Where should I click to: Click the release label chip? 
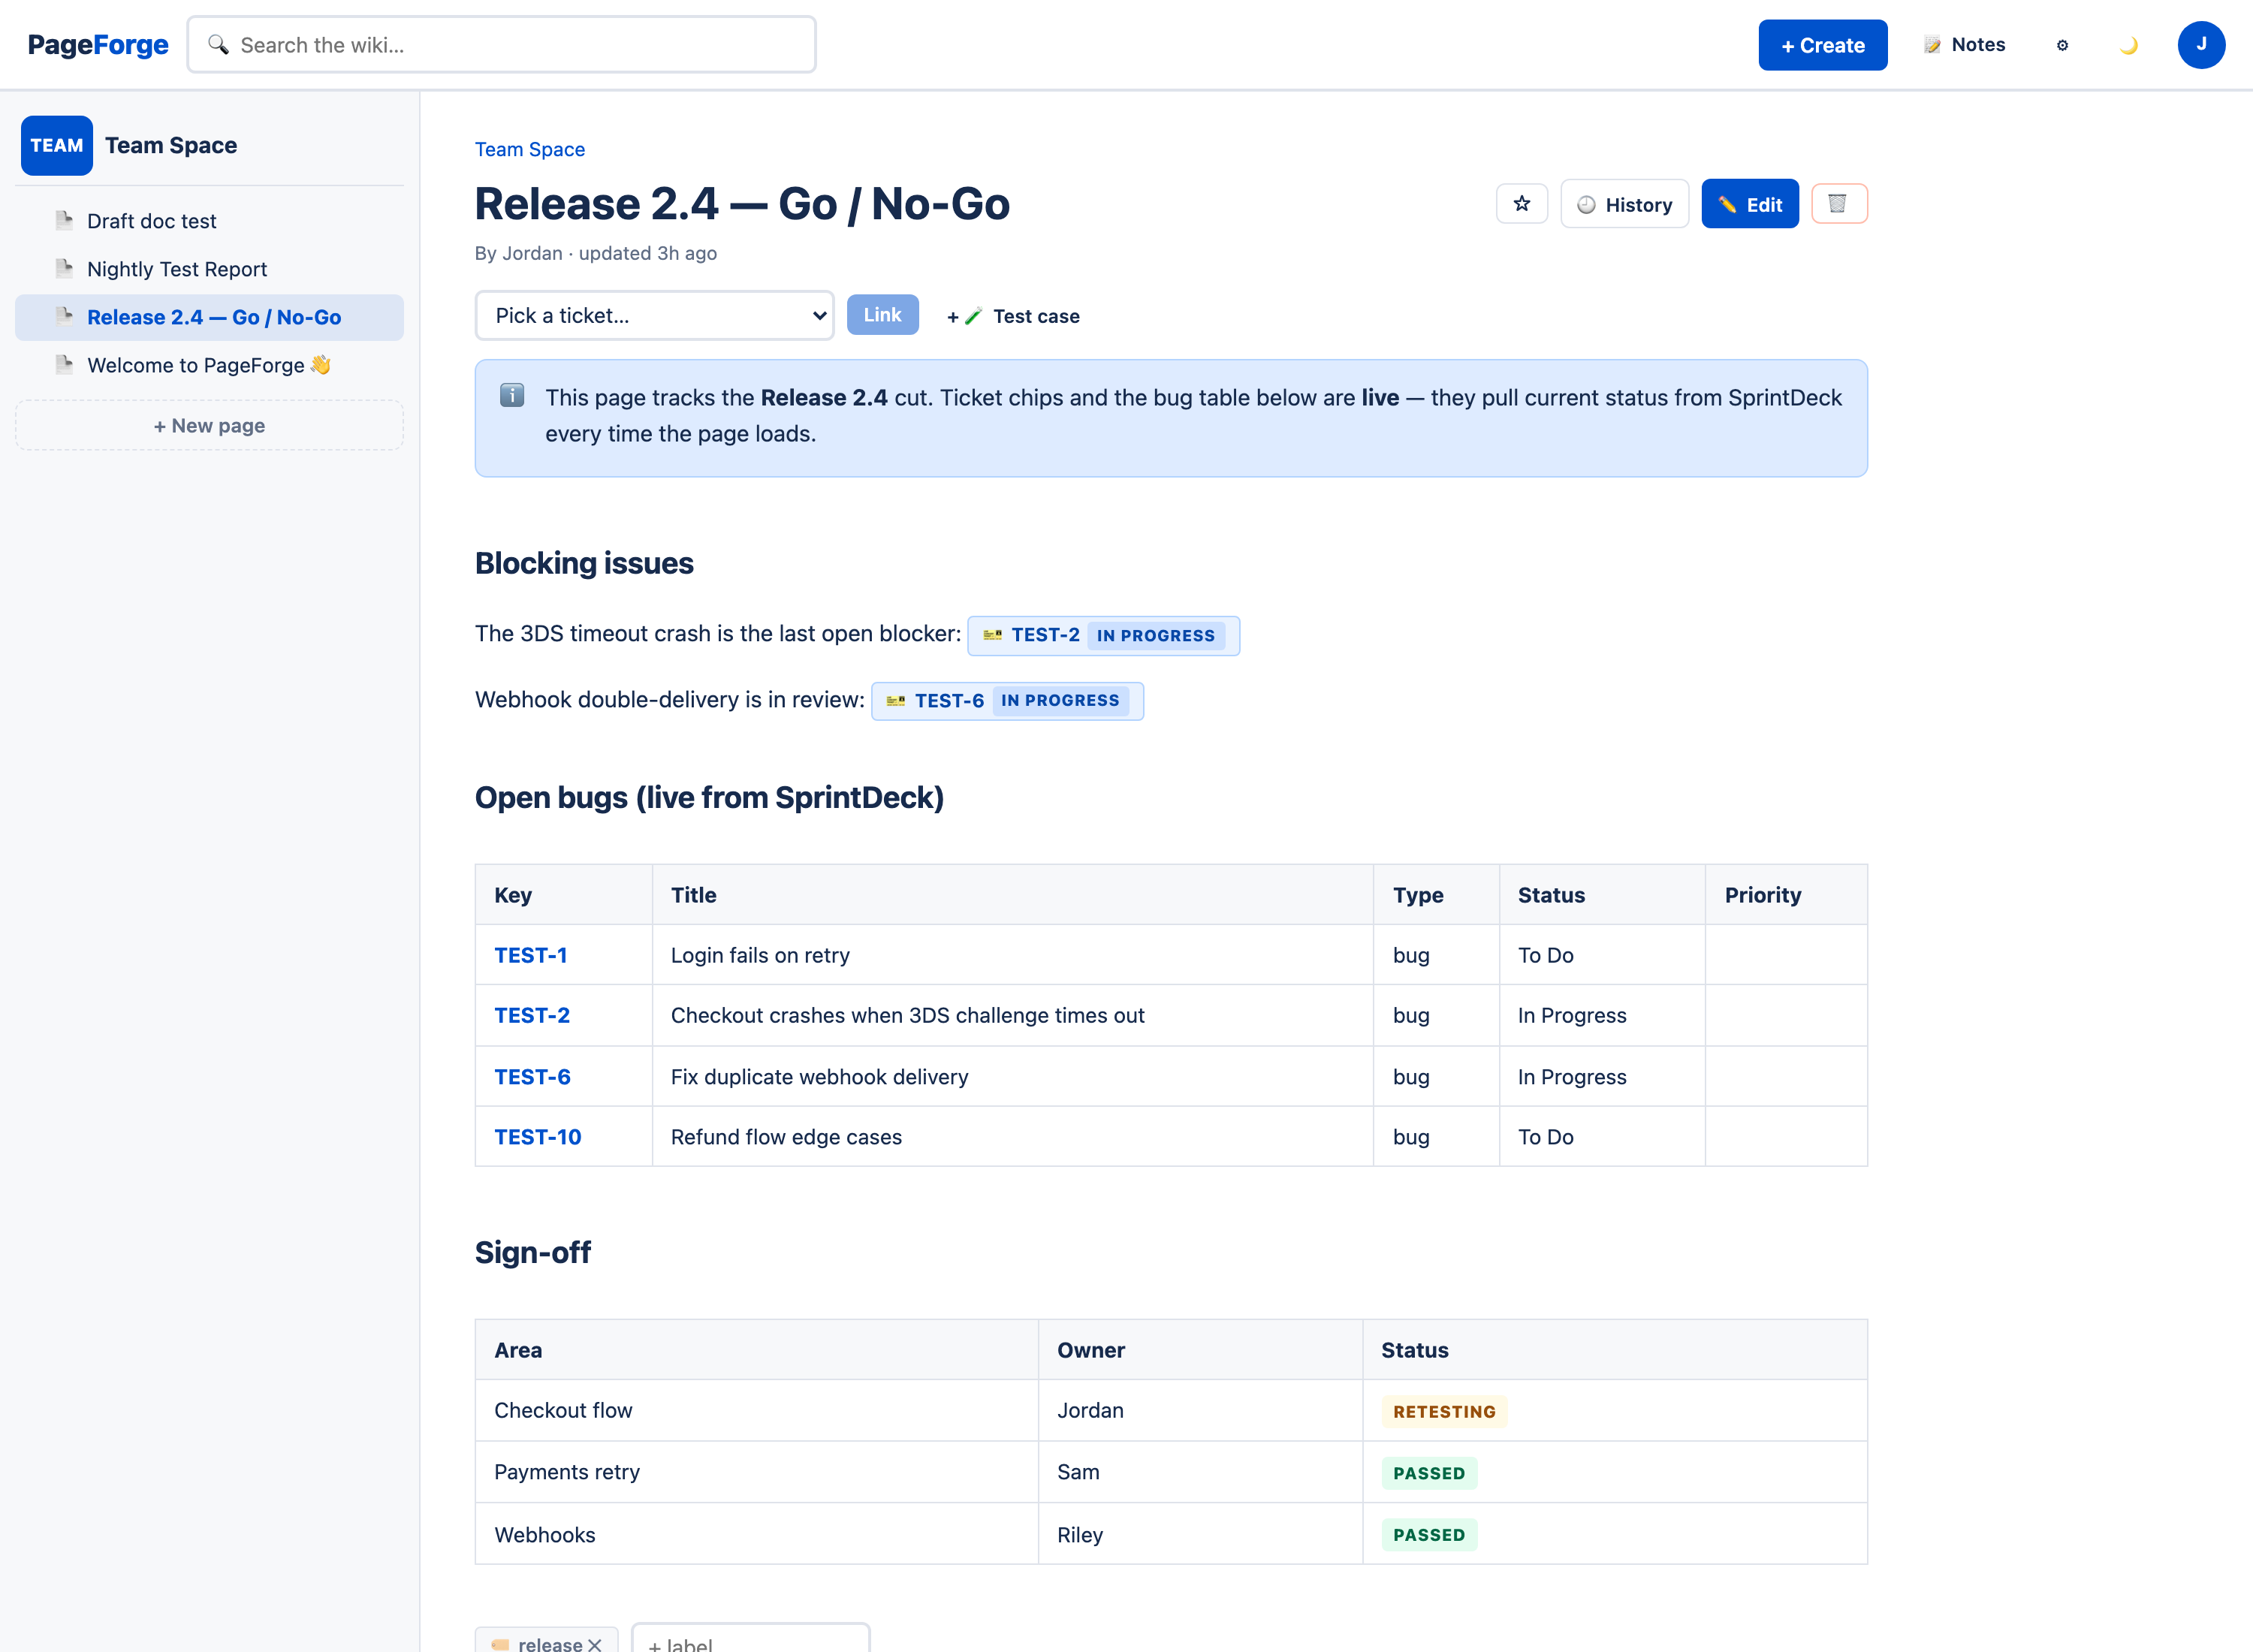pos(546,1640)
